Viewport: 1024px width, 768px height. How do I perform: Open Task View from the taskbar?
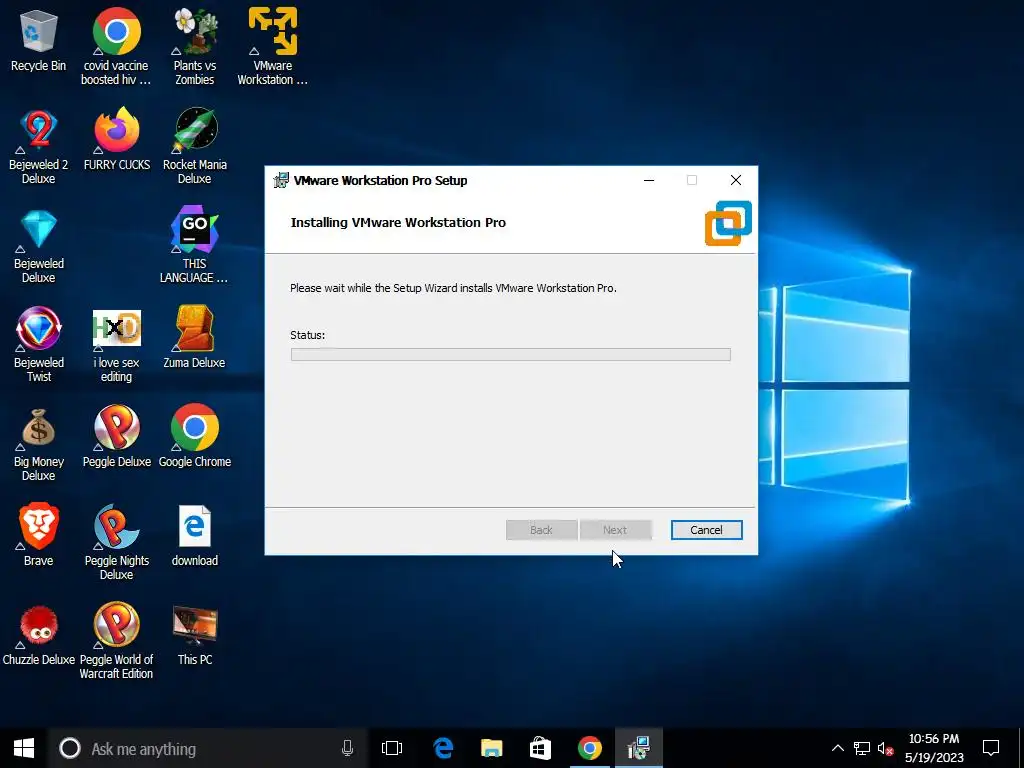tap(392, 748)
